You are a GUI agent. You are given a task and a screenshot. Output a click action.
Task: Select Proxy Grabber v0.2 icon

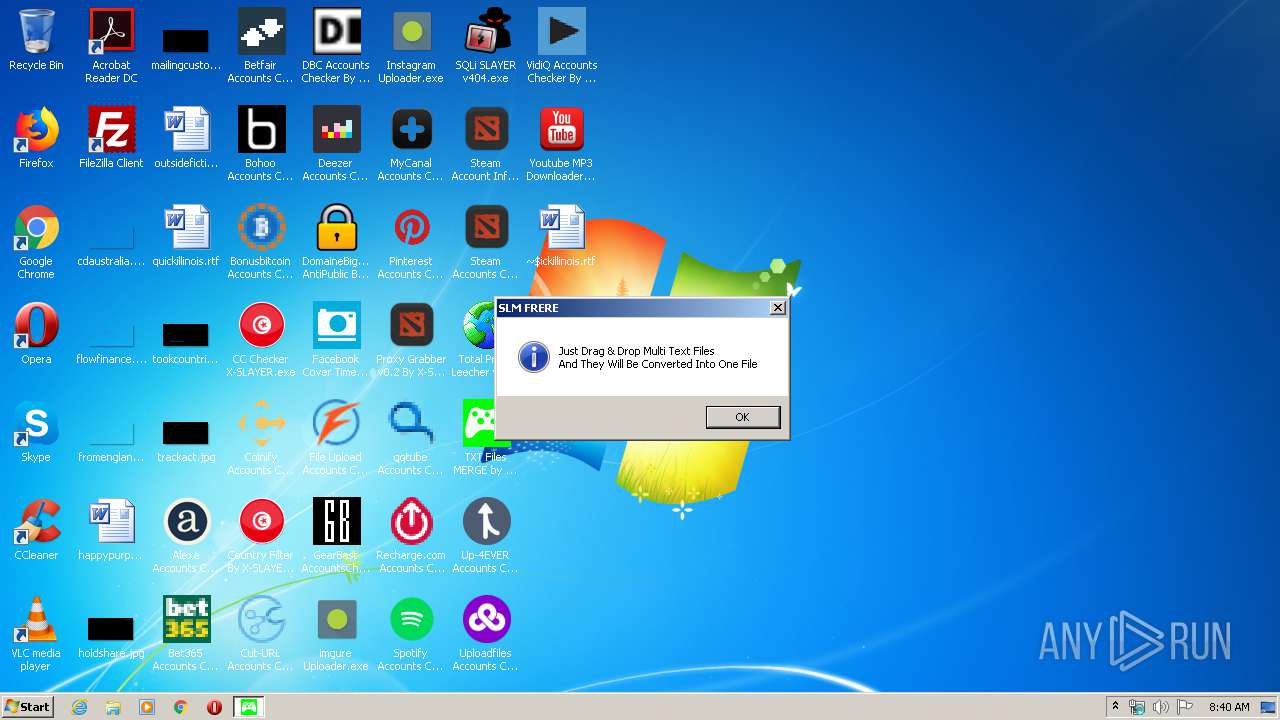[411, 341]
